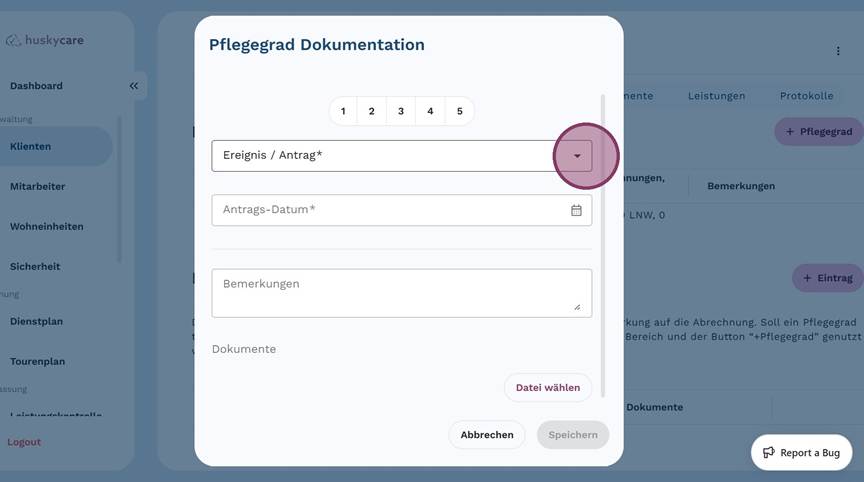Click the huskycare logo
Viewport: 864px width, 482px height.
45,40
